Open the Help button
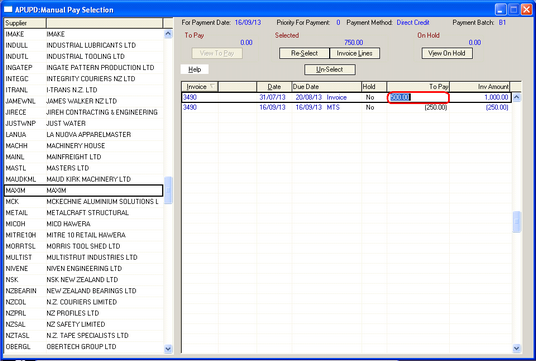The image size is (536, 361). (x=195, y=70)
